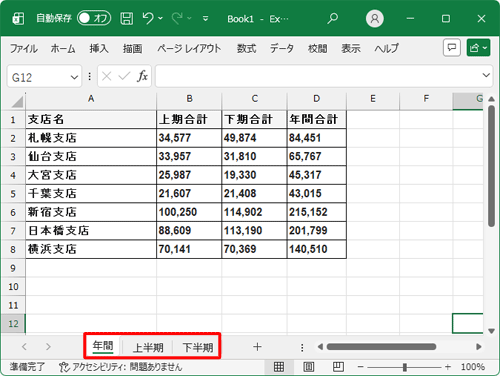Viewport: 500px width, 376px height.
Task: Switch to Page Break Preview icon
Action: point(338,367)
